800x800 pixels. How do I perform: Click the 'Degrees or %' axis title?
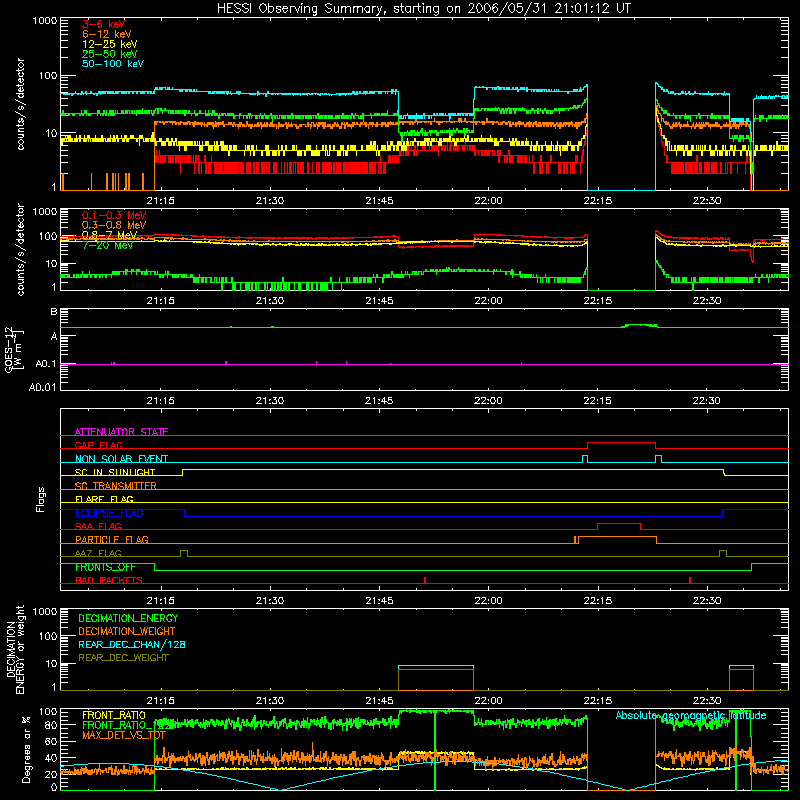(x=26, y=749)
